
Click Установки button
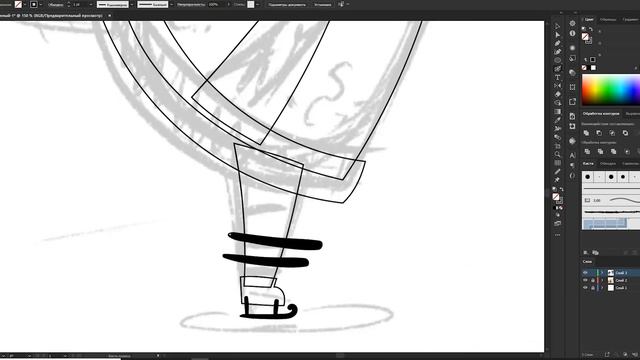pyautogui.click(x=323, y=4)
